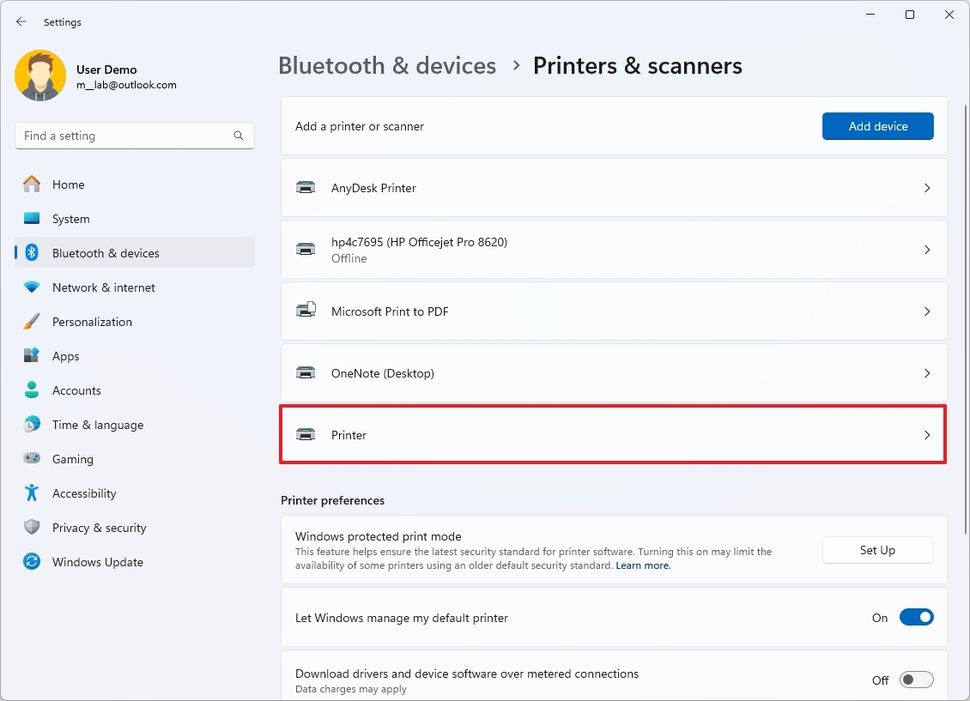970x701 pixels.
Task: Select the Personalization brush icon
Action: pos(35,321)
